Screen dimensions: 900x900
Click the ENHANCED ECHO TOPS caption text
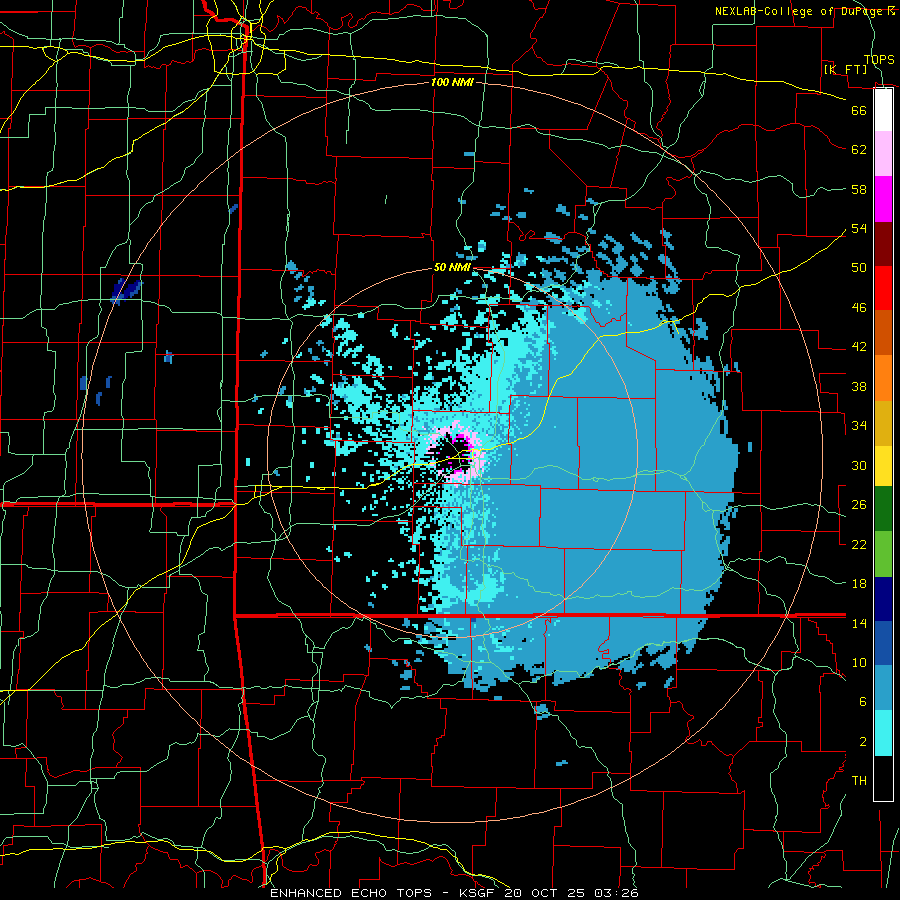tap(351, 893)
